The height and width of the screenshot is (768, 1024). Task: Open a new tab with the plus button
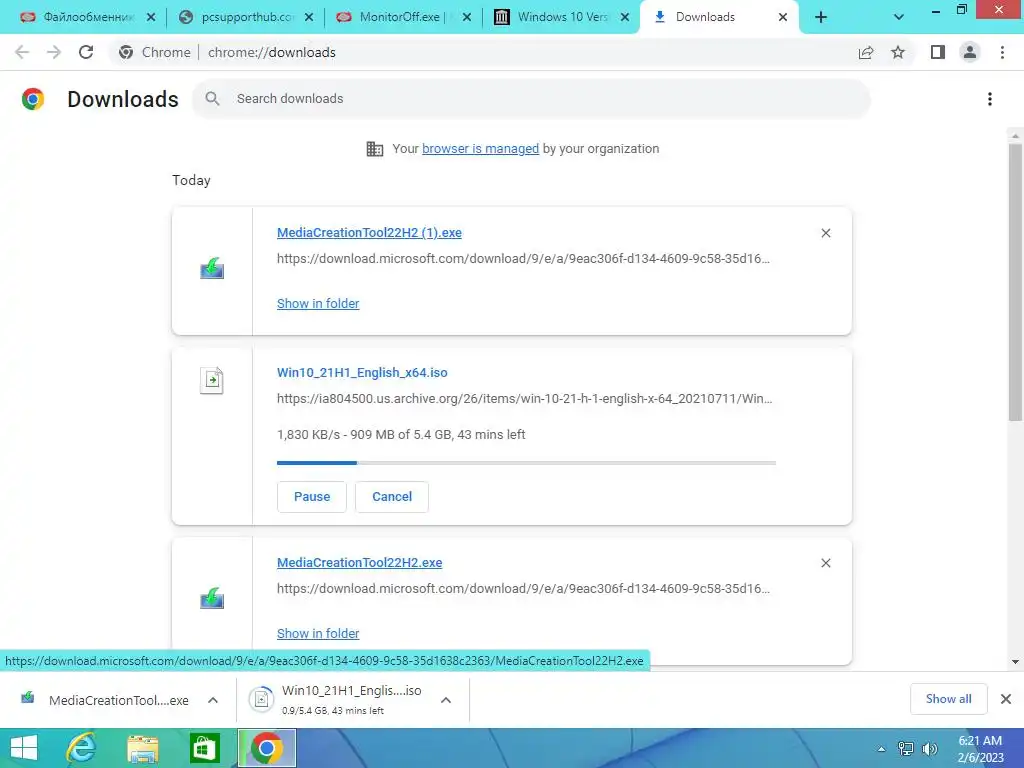[821, 17]
